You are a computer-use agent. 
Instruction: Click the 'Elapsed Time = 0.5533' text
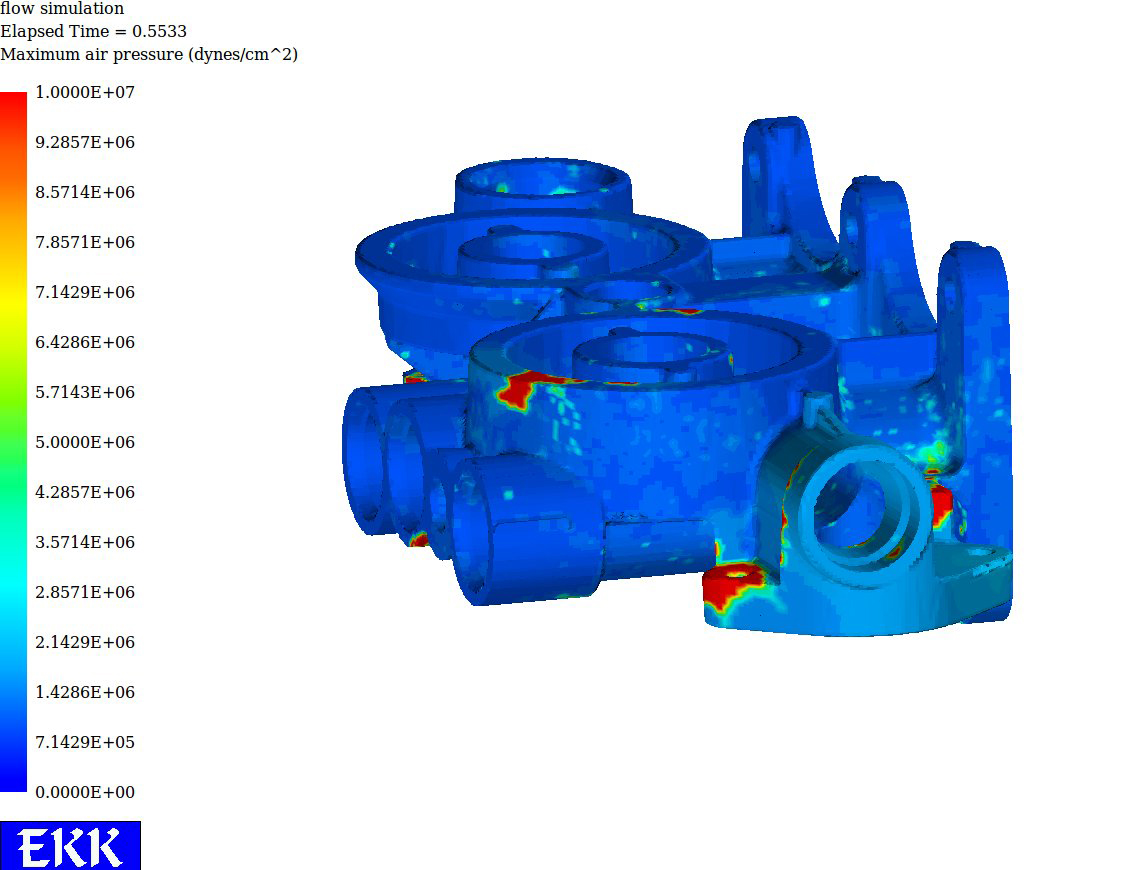click(93, 31)
